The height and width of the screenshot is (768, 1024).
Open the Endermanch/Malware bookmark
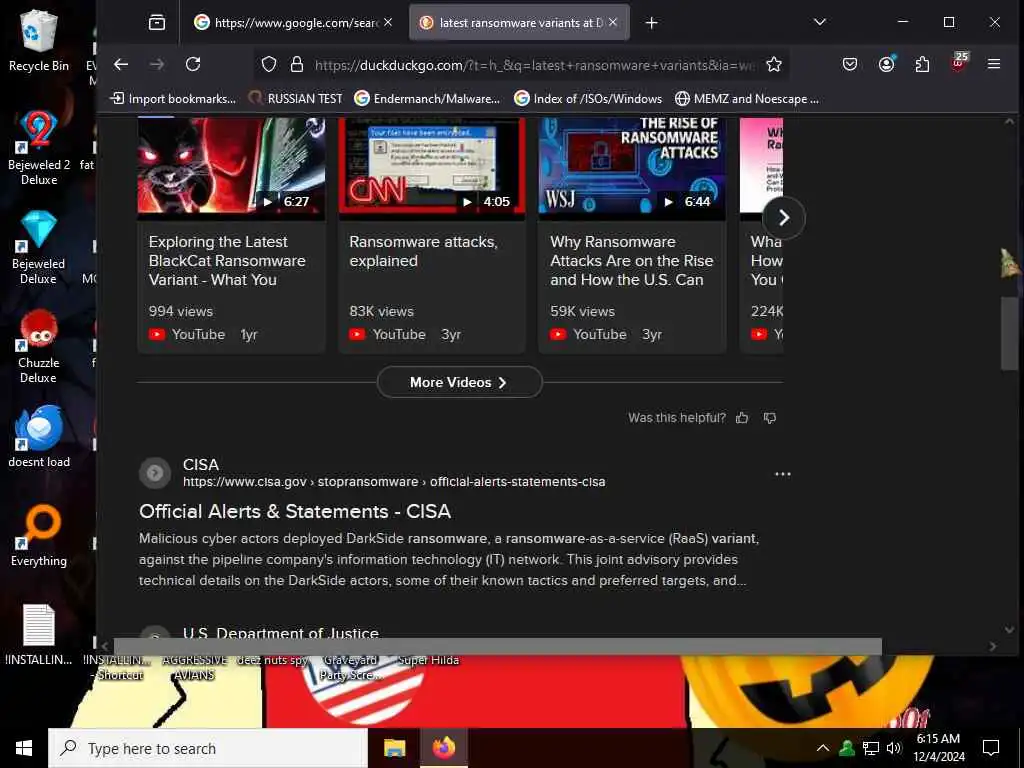pyautogui.click(x=428, y=99)
